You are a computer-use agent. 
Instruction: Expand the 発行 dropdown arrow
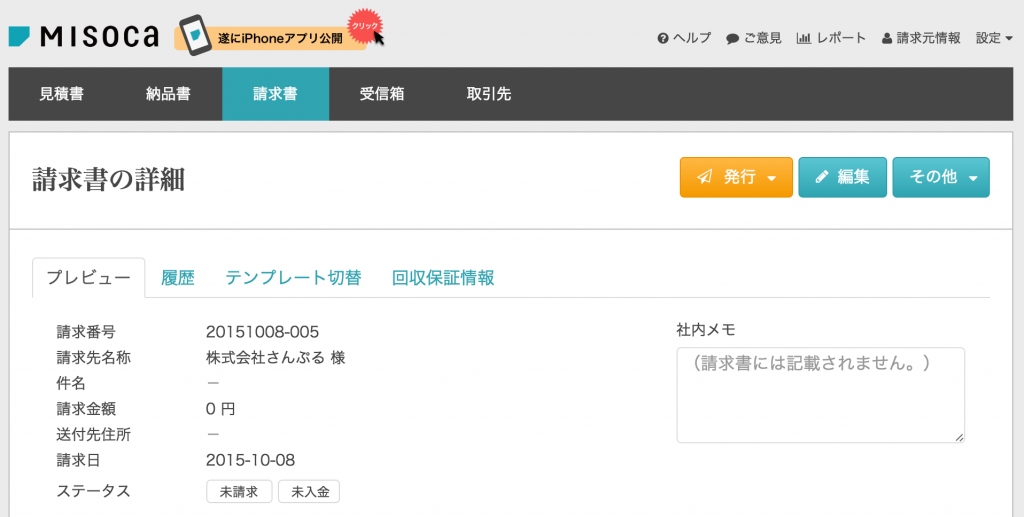click(x=771, y=178)
